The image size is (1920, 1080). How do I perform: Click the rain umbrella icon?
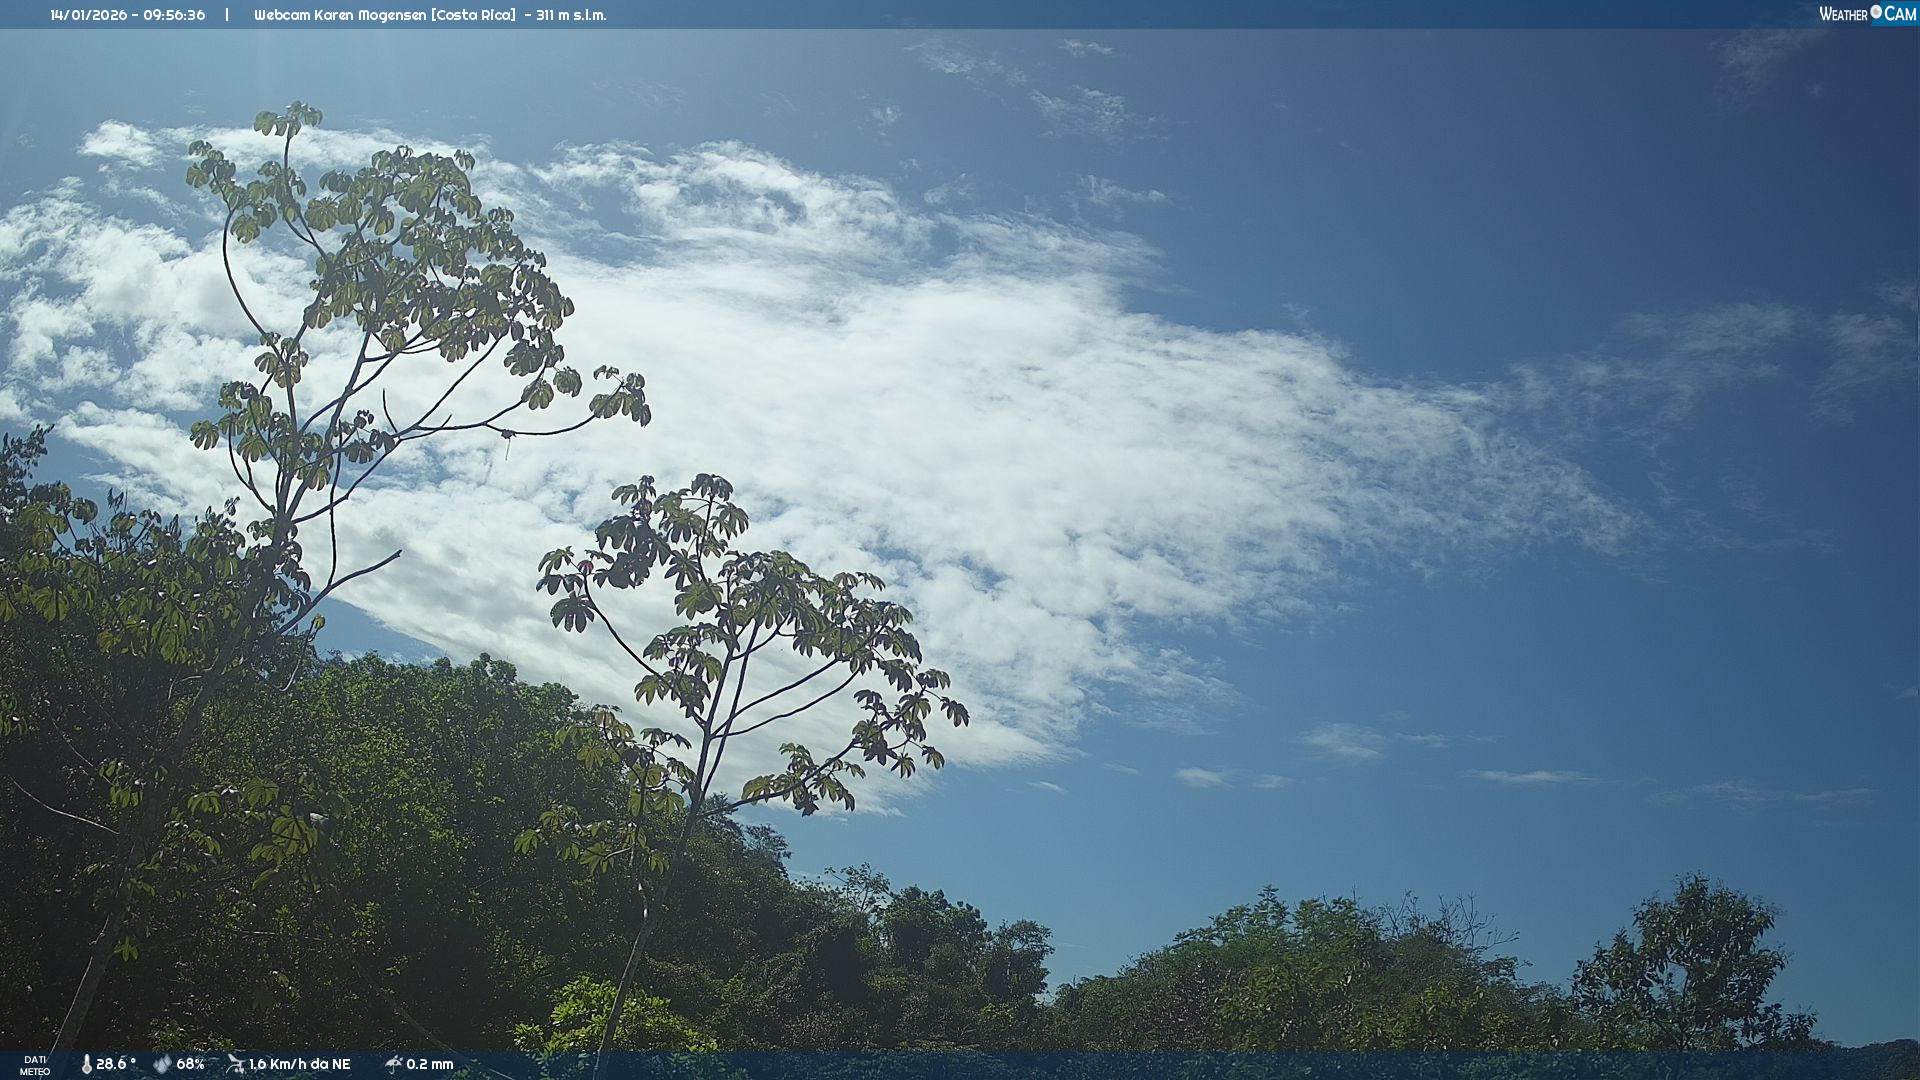(393, 1064)
